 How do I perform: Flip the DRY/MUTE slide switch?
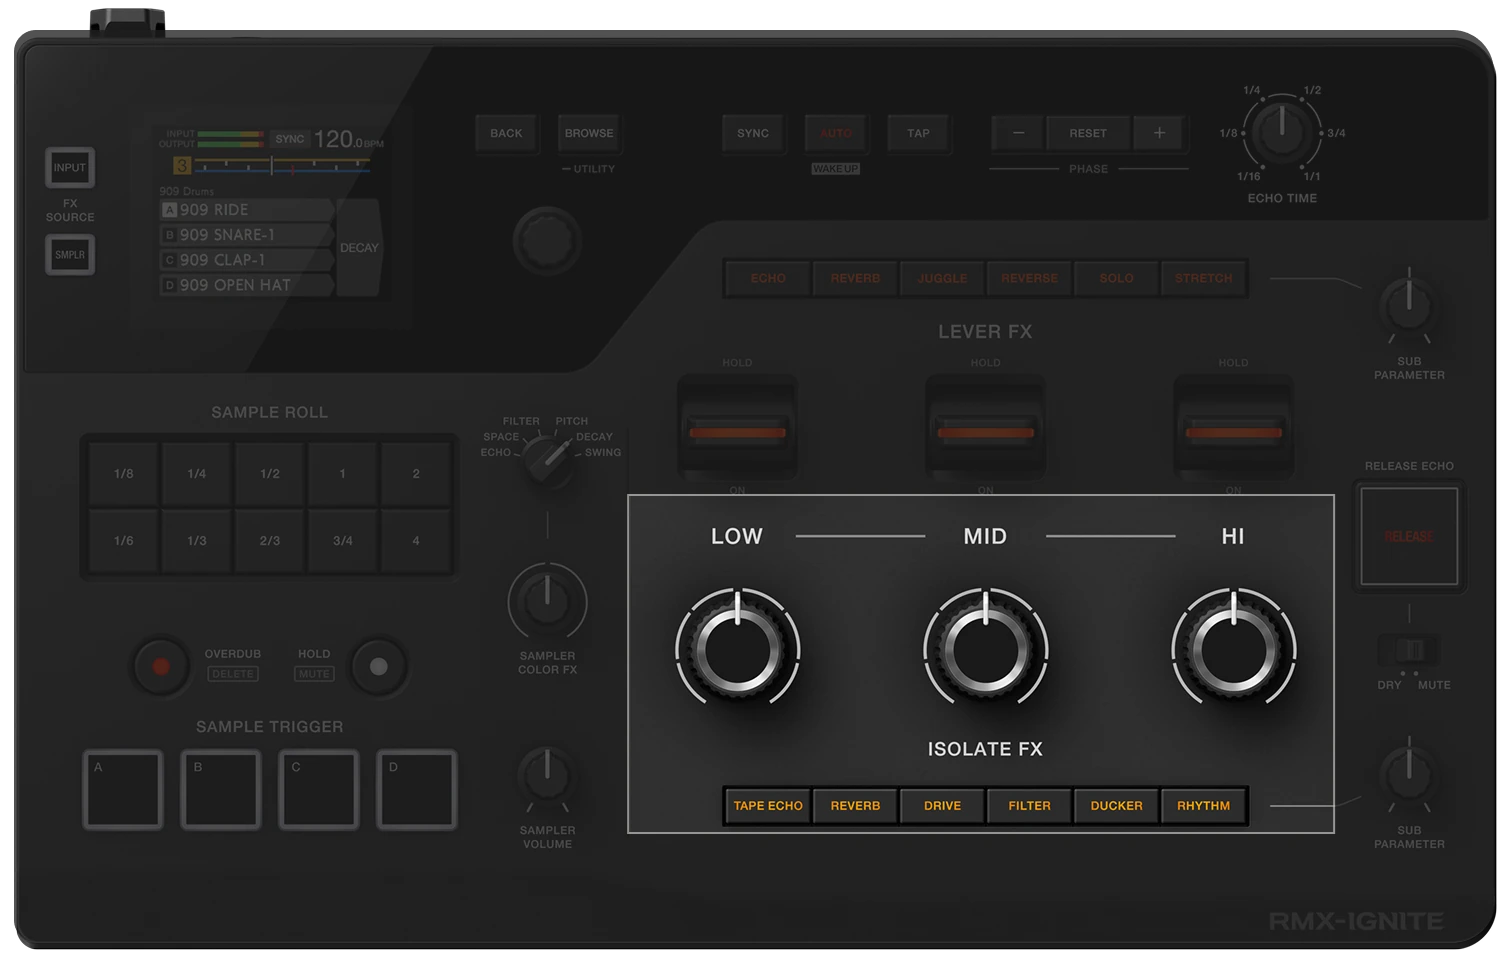pyautogui.click(x=1409, y=651)
